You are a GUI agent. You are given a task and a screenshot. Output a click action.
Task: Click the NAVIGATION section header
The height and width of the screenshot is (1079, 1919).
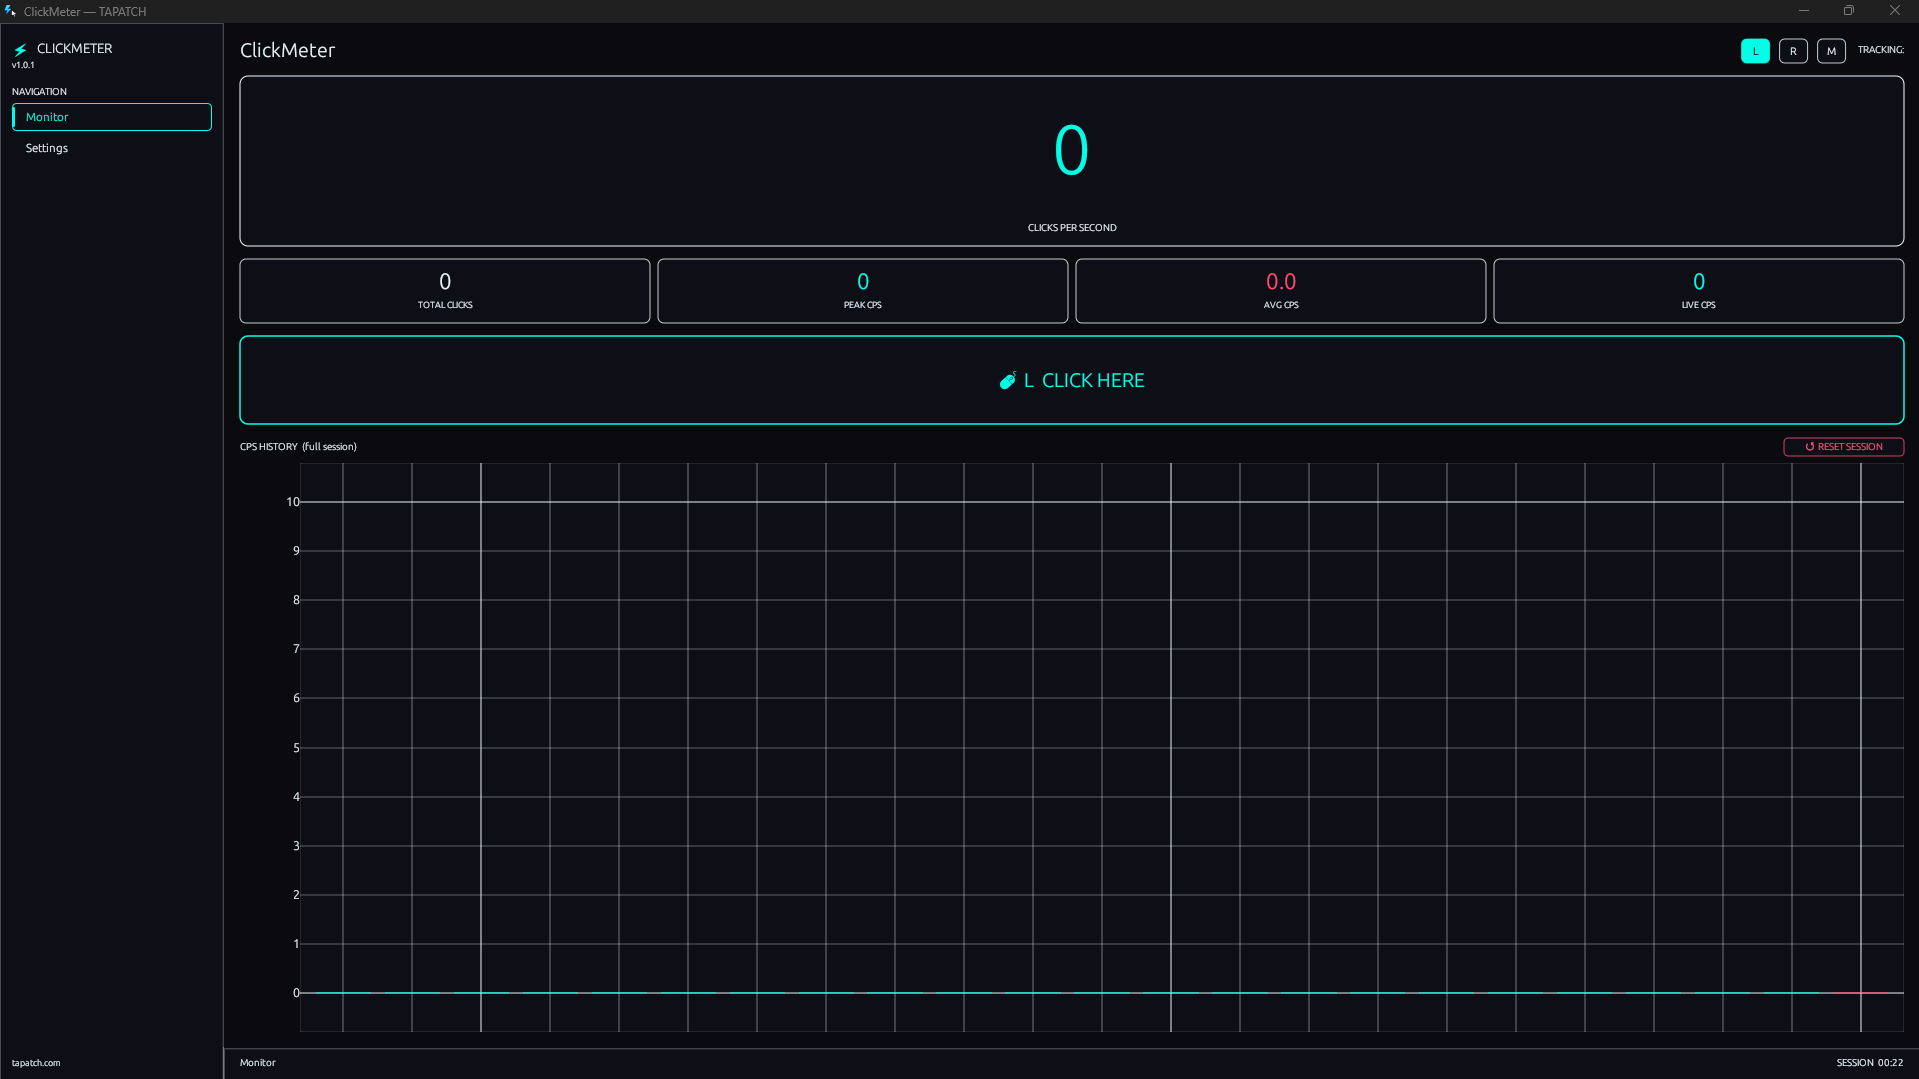click(x=39, y=92)
